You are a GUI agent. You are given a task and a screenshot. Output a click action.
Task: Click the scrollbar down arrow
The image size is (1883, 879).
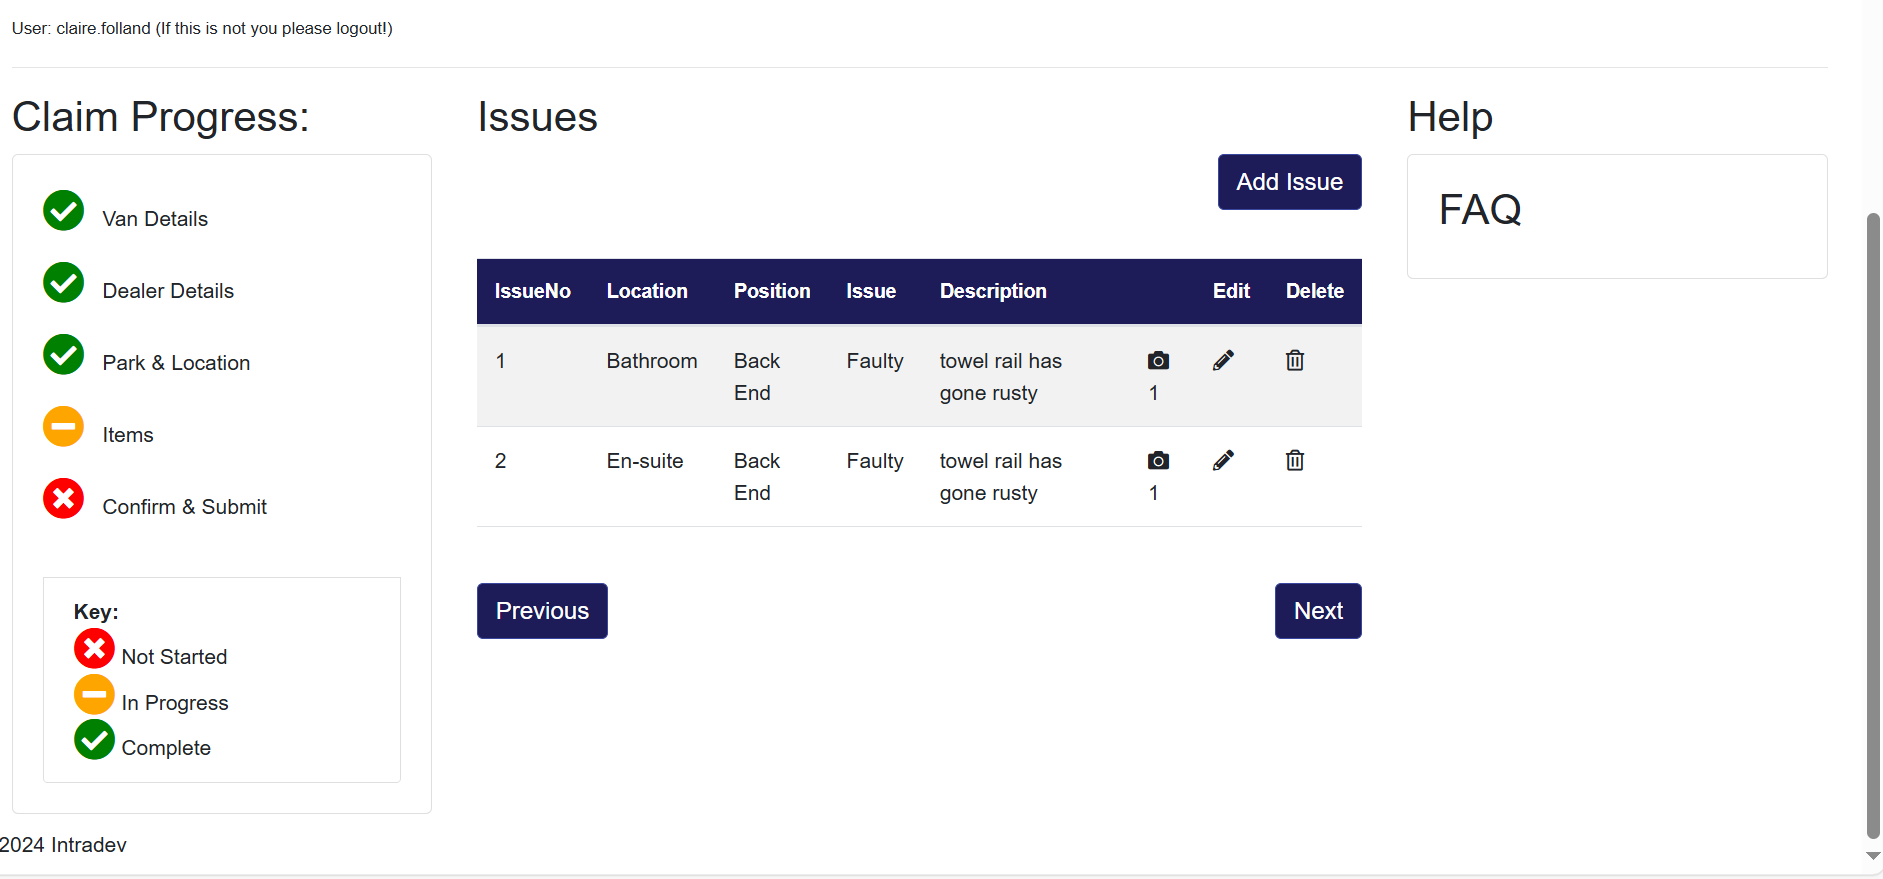[1873, 857]
